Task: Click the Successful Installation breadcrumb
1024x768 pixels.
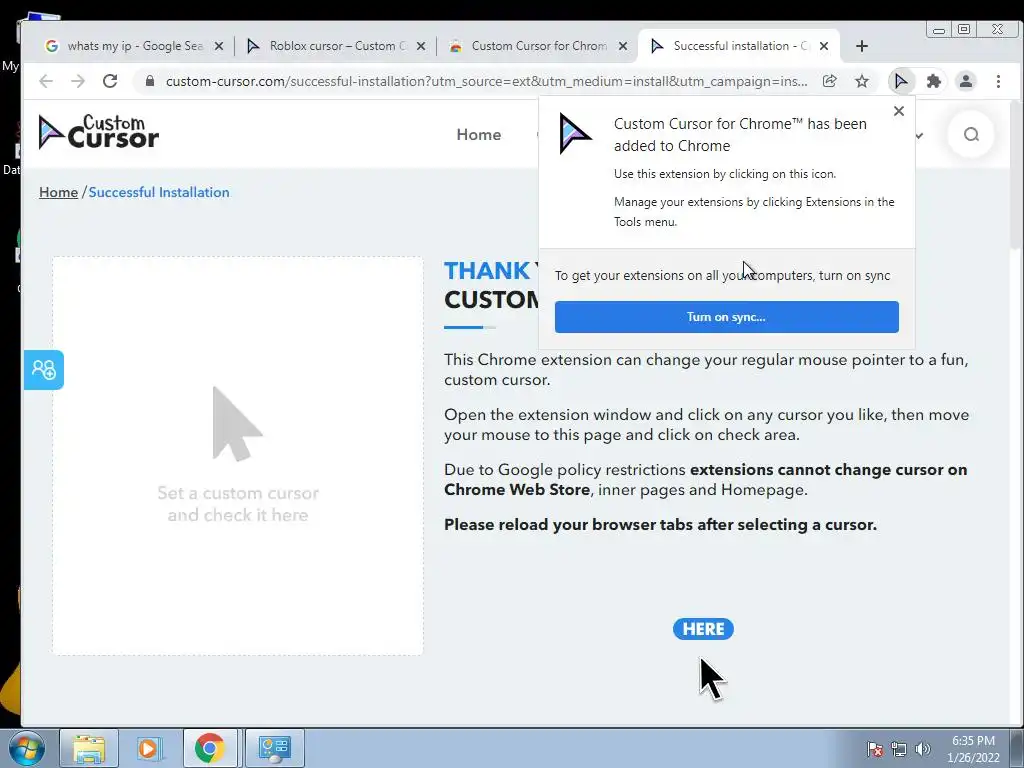Action: [x=159, y=192]
